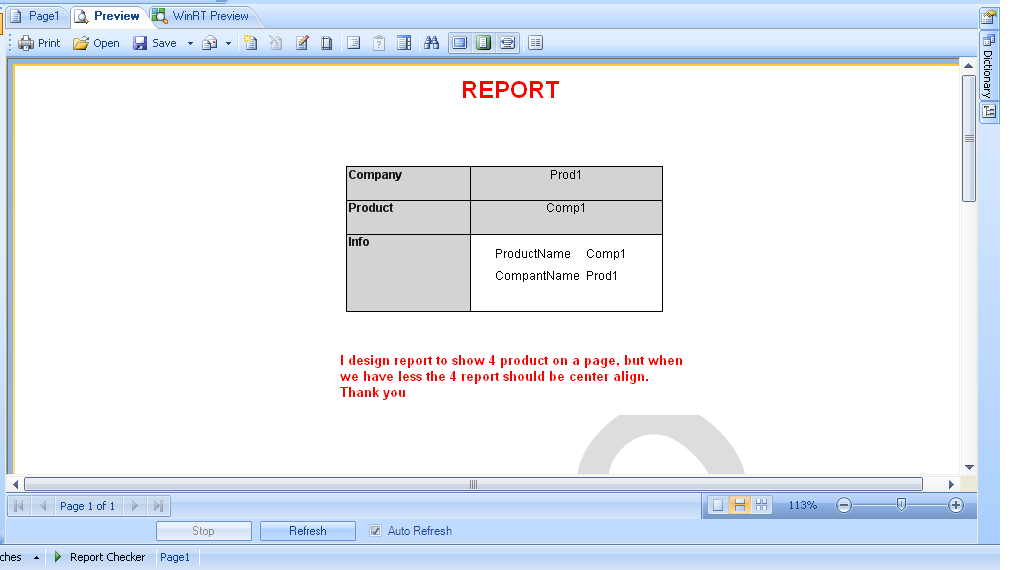1024x570 pixels.
Task: Select Continuous page view mode icon
Action: coord(740,505)
